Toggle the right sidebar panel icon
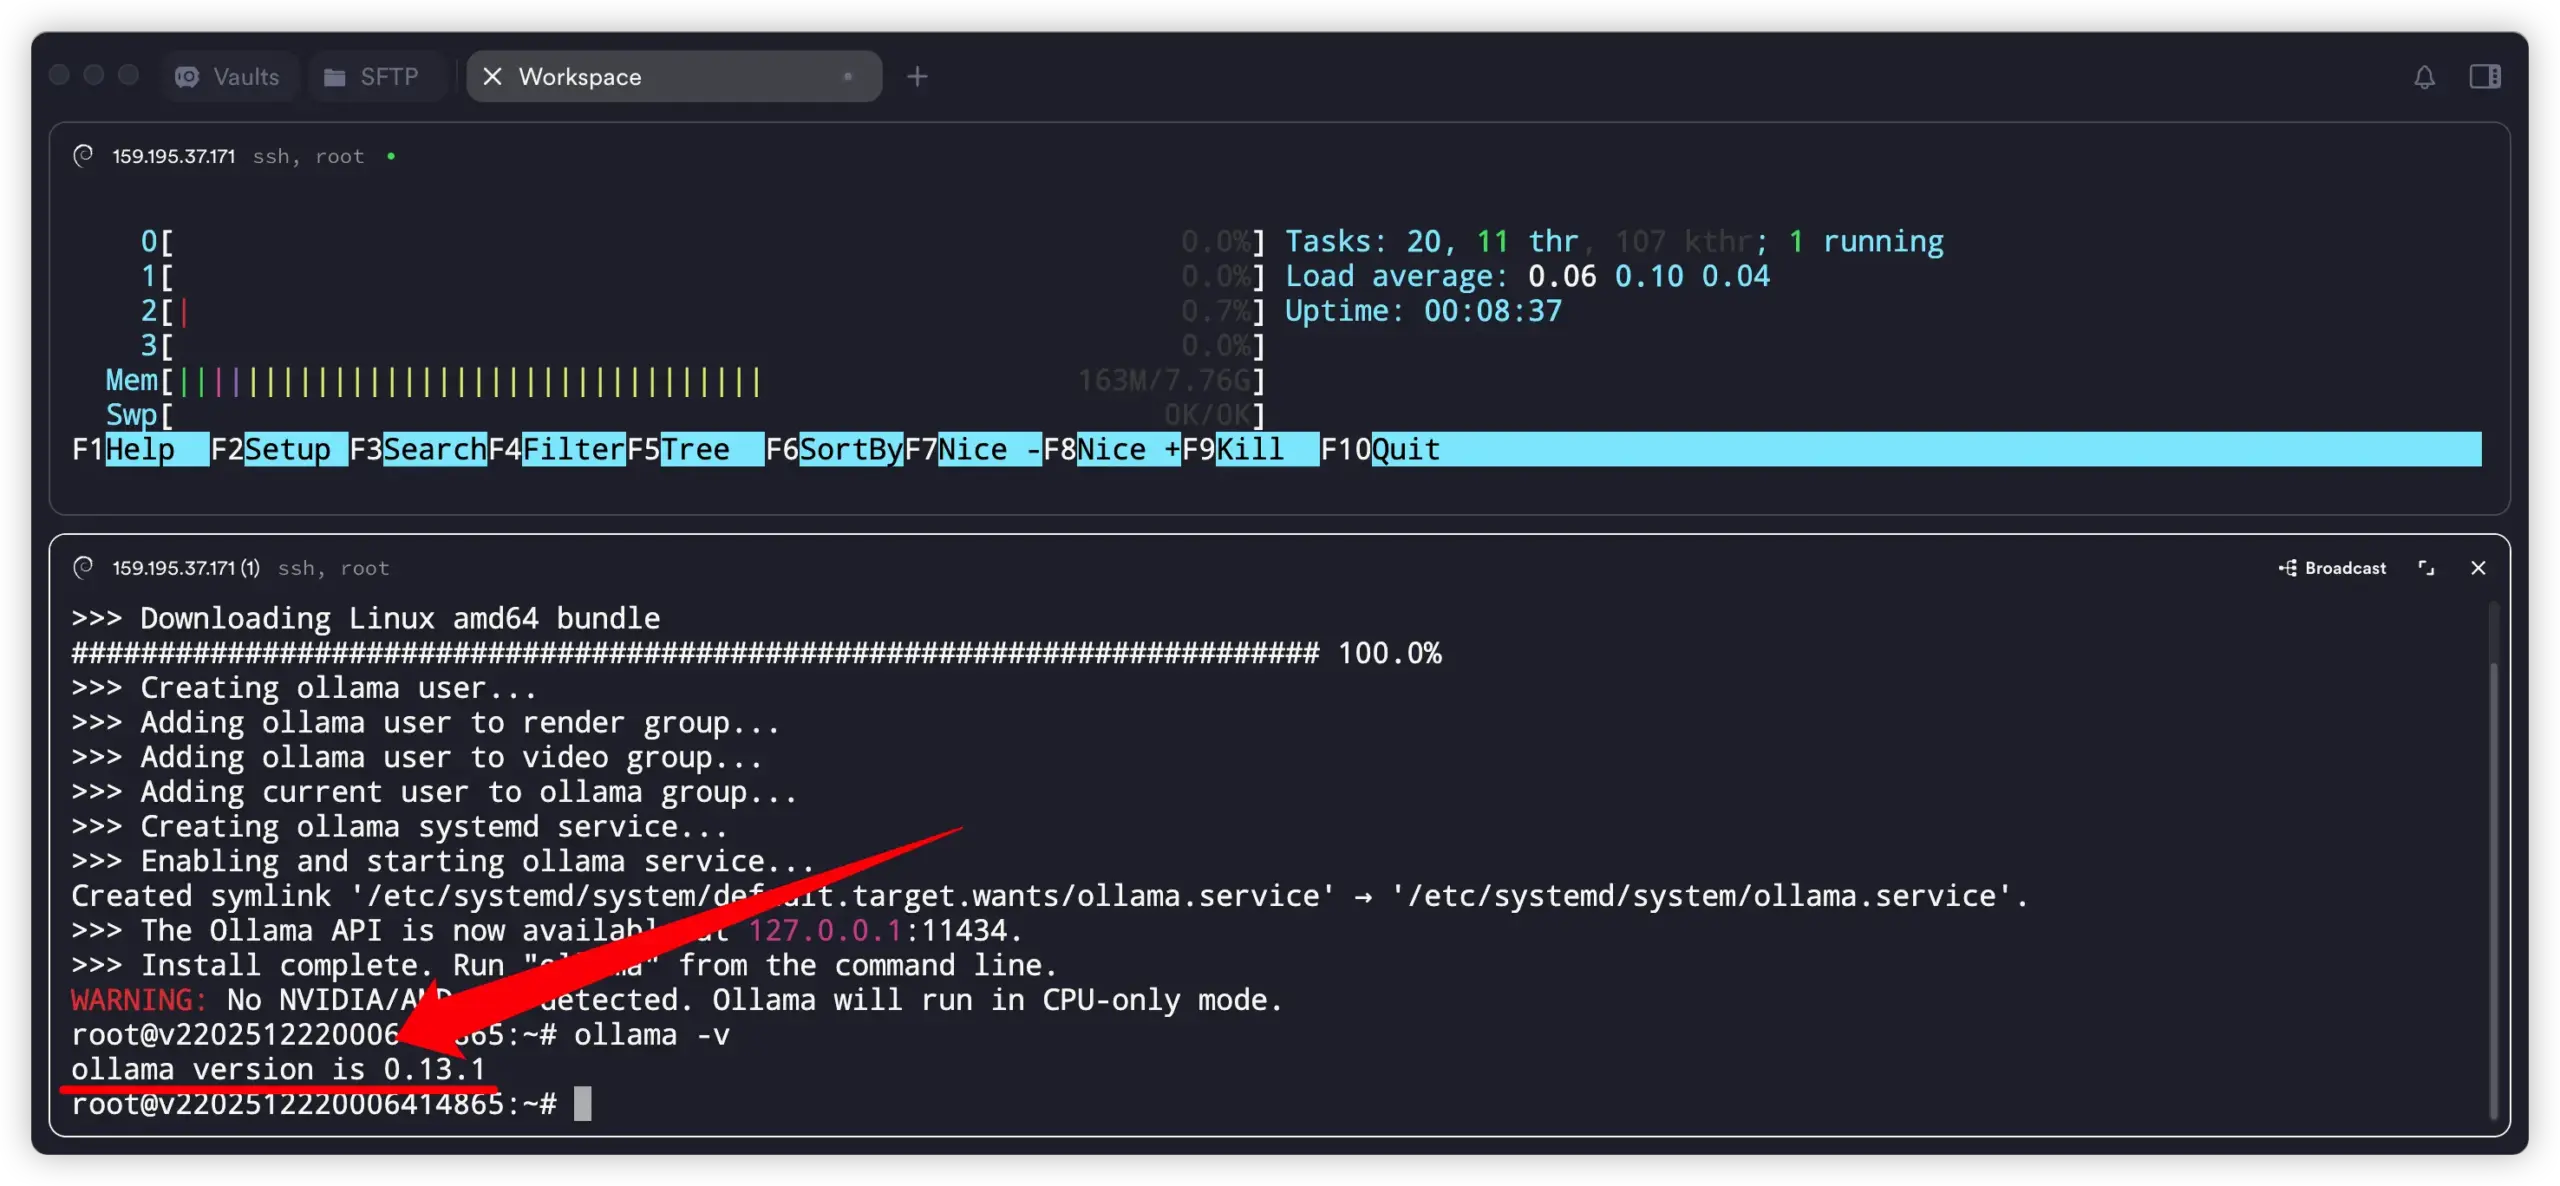The image size is (2560, 1186). (x=2485, y=77)
